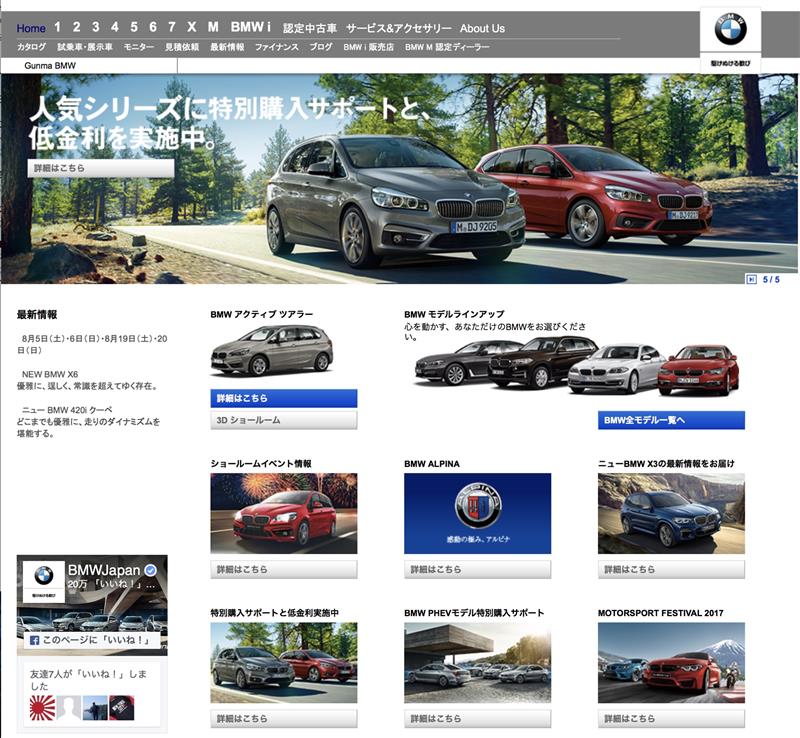The height and width of the screenshot is (738, 800).
Task: Open the 3D ショールーム button
Action: click(284, 420)
